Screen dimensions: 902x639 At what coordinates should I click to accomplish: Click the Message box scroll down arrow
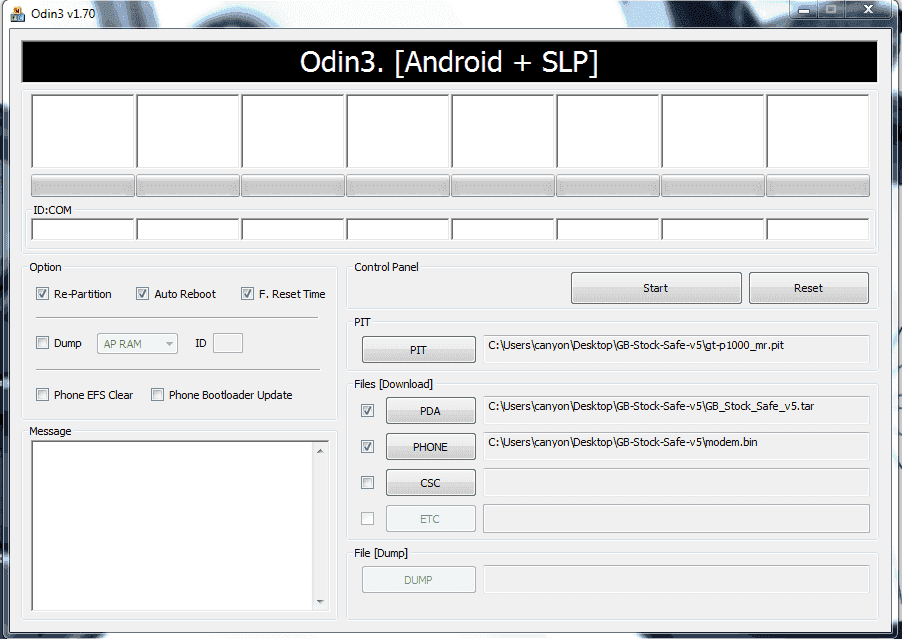(320, 602)
